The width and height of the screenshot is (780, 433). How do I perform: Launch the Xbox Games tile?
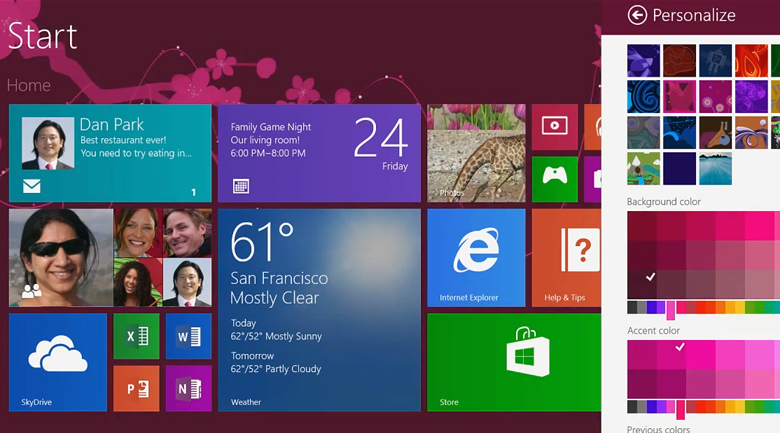554,179
